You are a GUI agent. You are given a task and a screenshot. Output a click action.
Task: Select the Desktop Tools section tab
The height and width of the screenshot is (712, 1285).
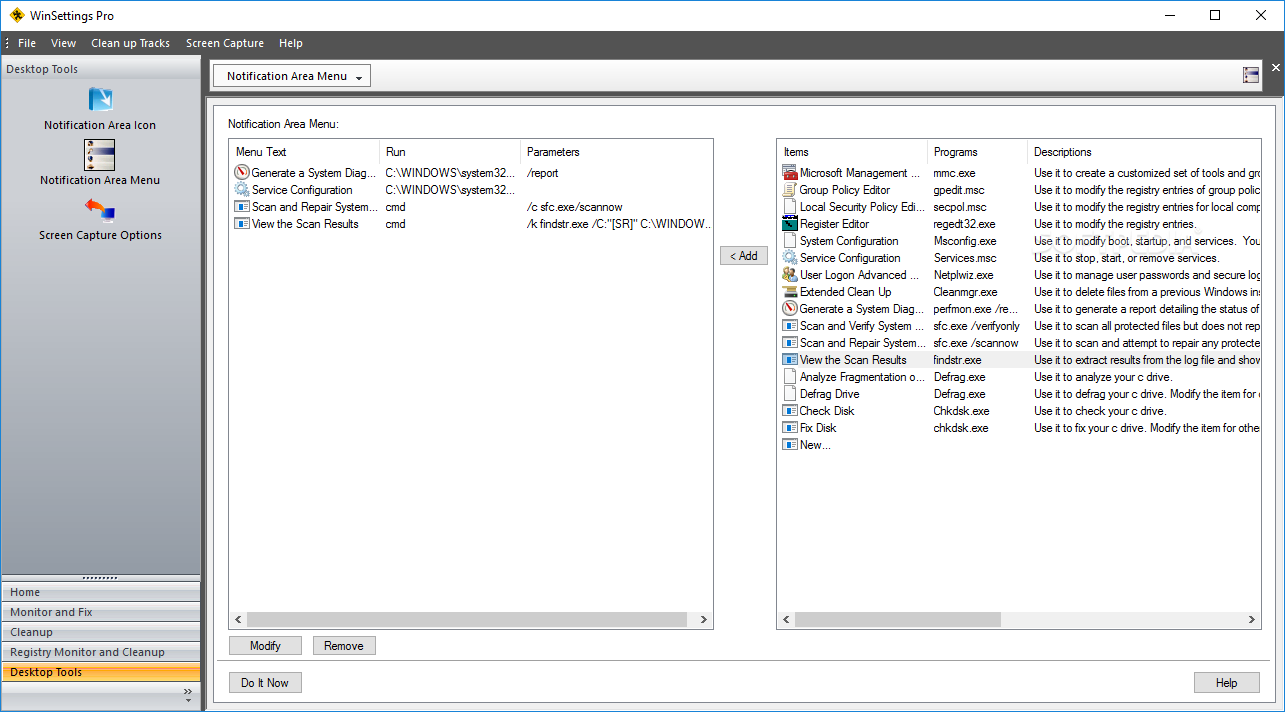(100, 672)
